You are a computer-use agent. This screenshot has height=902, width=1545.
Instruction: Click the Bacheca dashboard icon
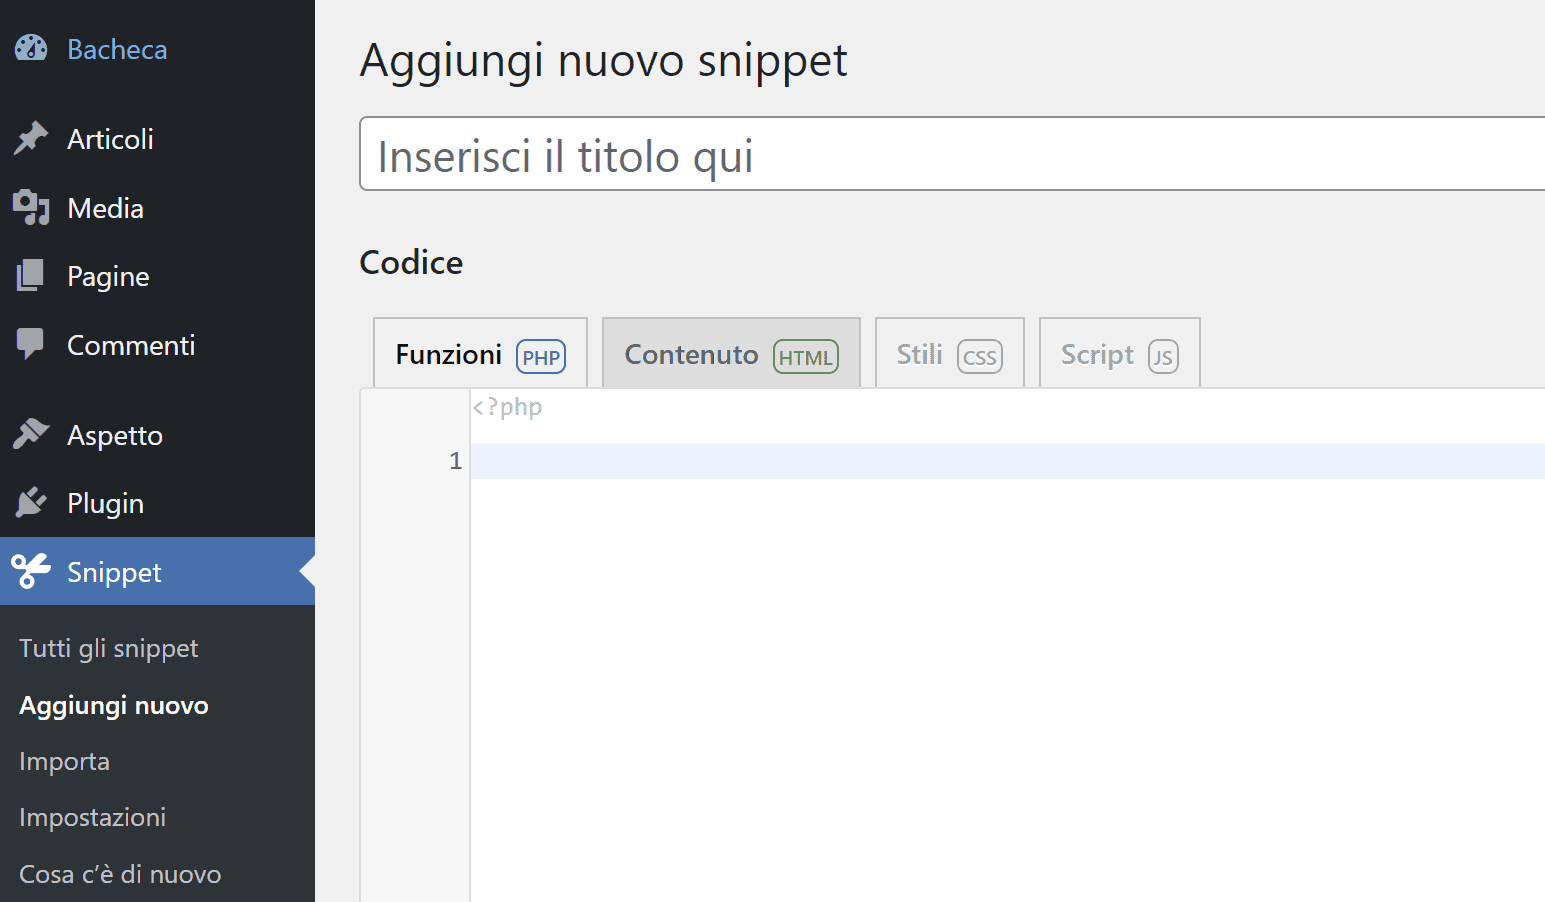tap(31, 47)
